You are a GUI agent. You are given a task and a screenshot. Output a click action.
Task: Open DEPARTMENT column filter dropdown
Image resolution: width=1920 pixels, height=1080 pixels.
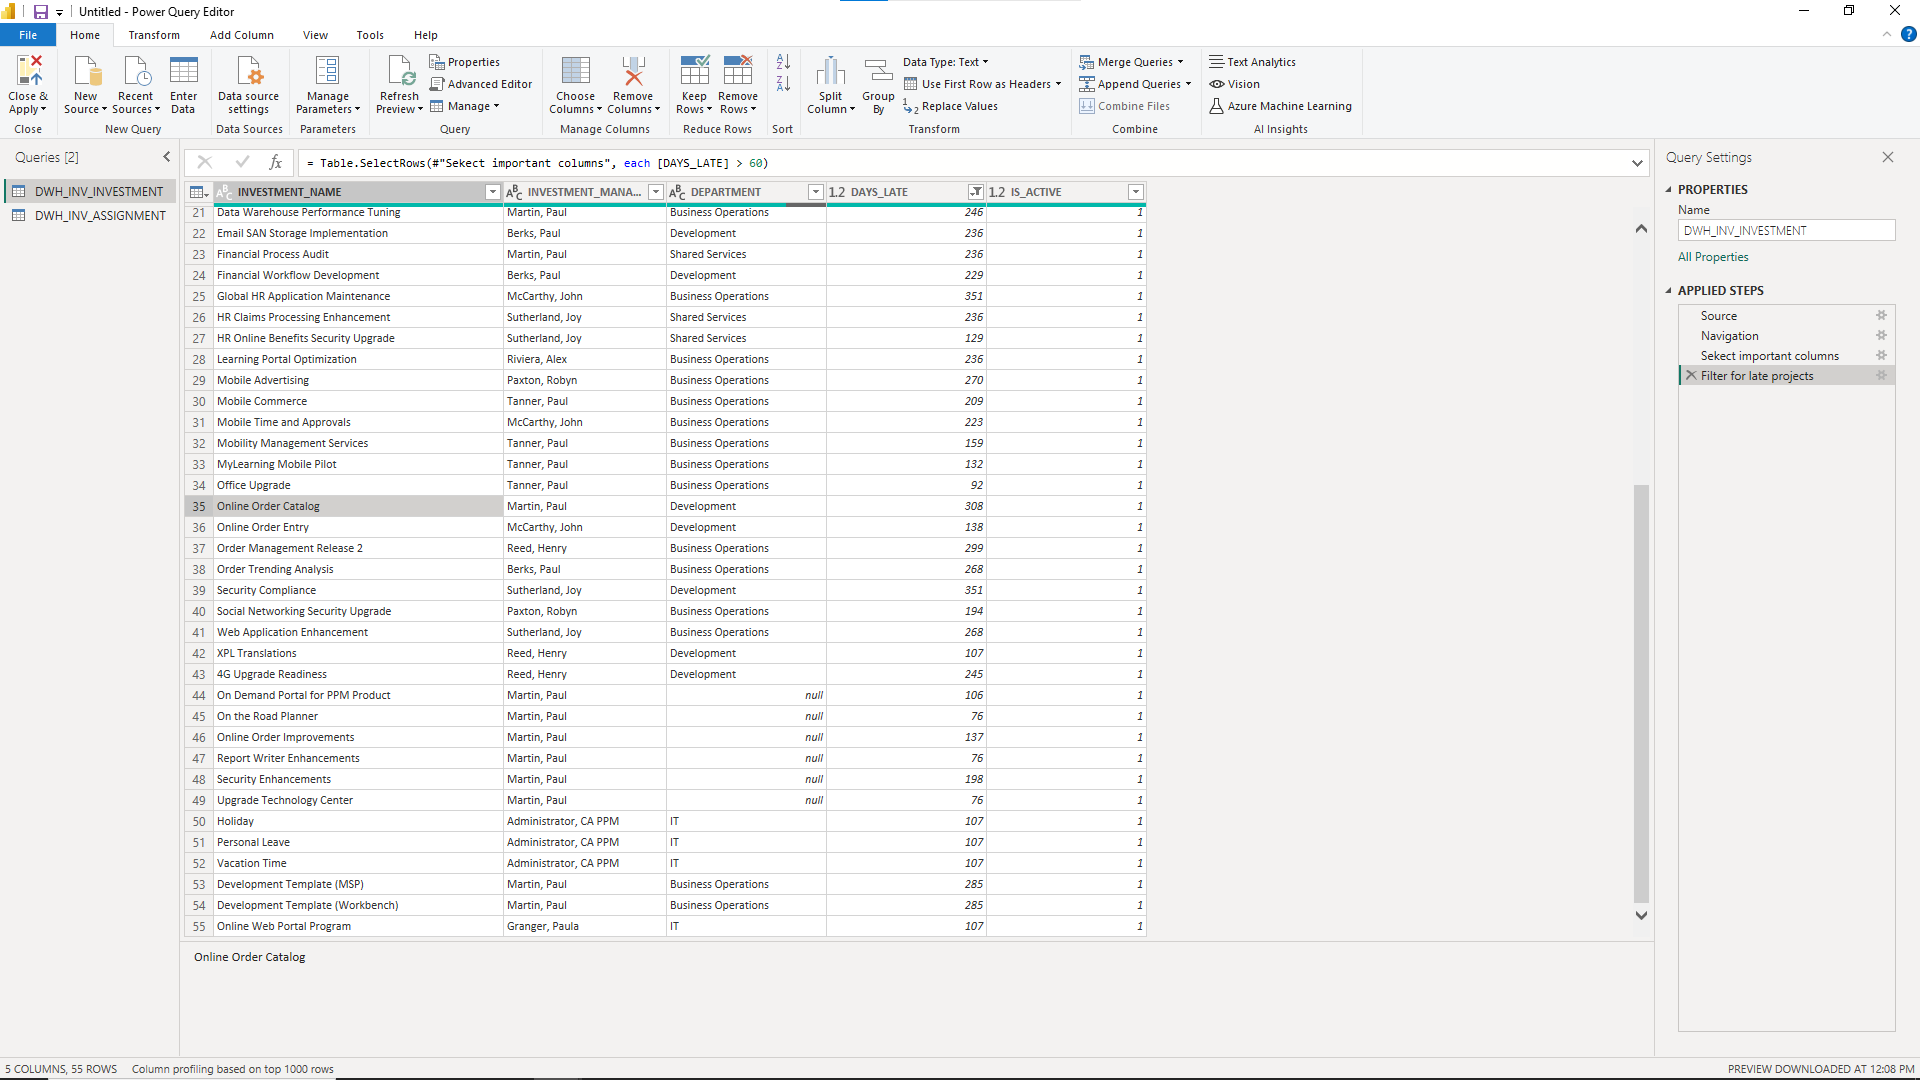click(815, 192)
